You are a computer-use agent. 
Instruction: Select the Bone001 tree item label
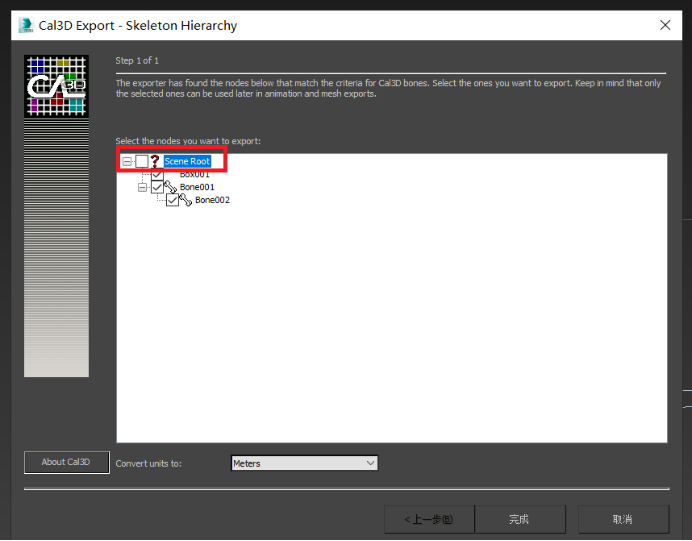197,187
